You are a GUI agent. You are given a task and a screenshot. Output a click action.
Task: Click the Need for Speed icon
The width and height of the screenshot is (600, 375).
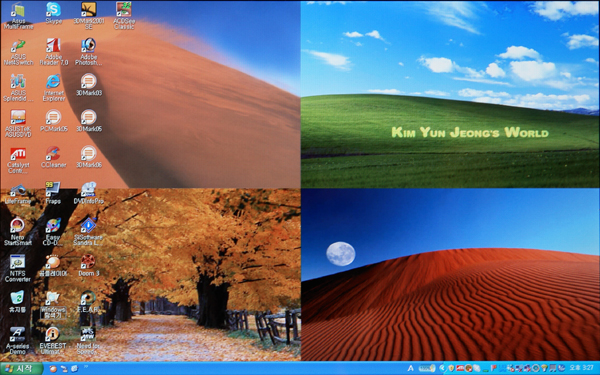pos(88,340)
